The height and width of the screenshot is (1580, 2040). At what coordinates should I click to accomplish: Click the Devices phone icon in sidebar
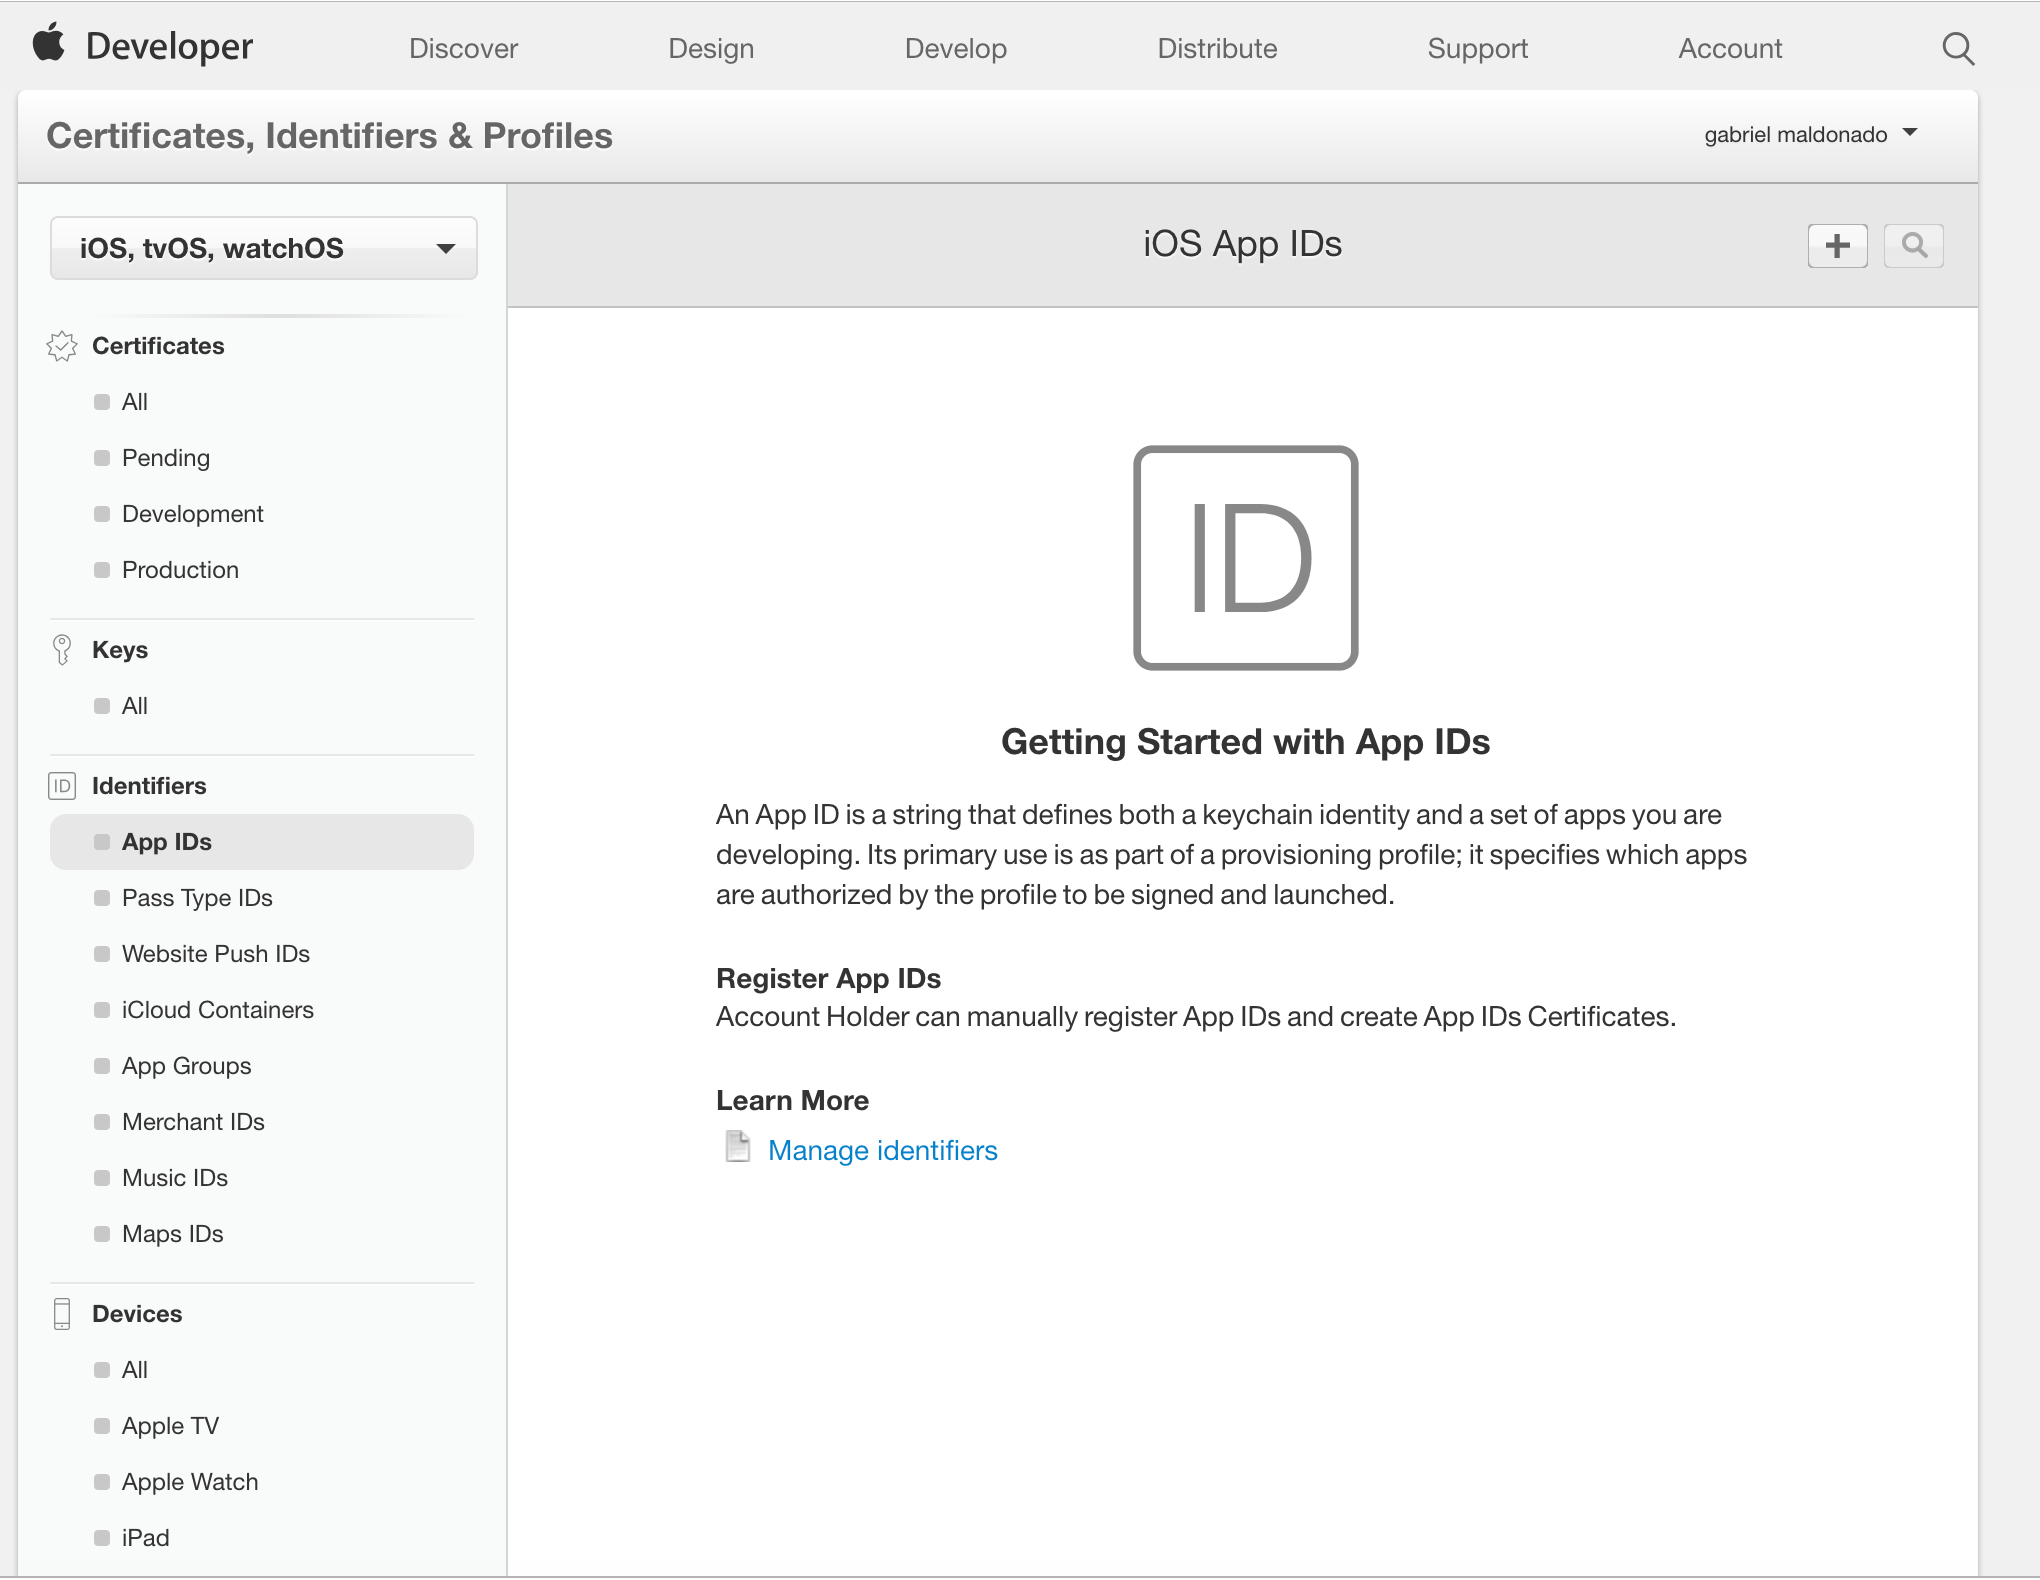[62, 1314]
